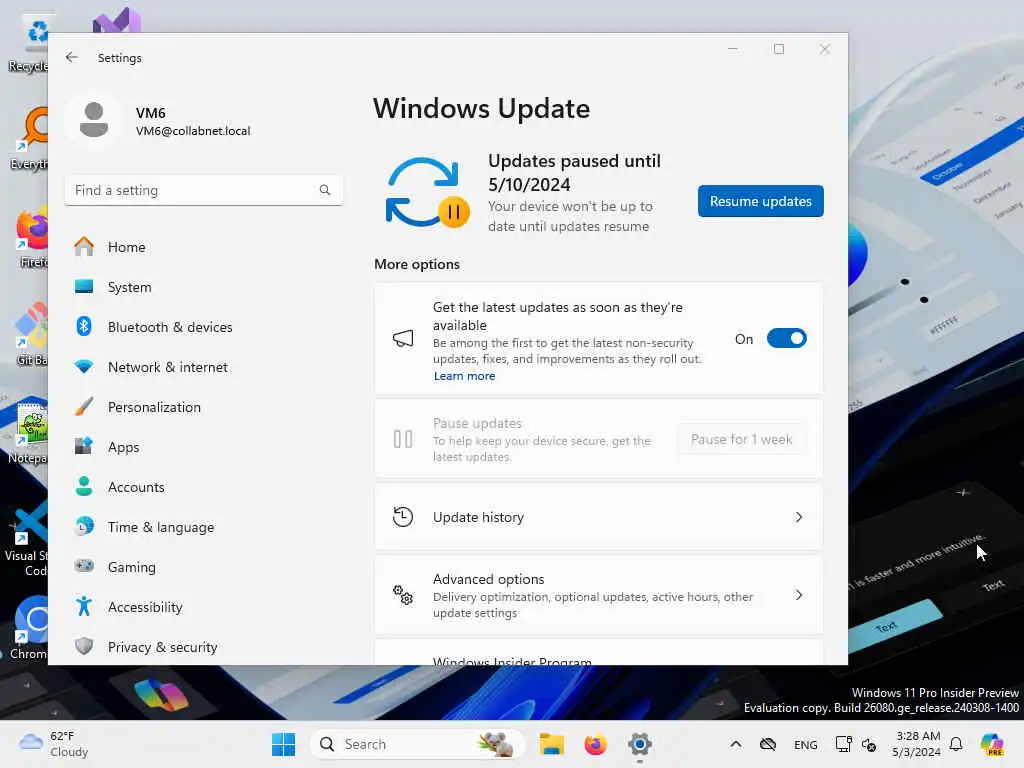The height and width of the screenshot is (768, 1024).
Task: Click the Pause for 1 week button
Action: (741, 440)
